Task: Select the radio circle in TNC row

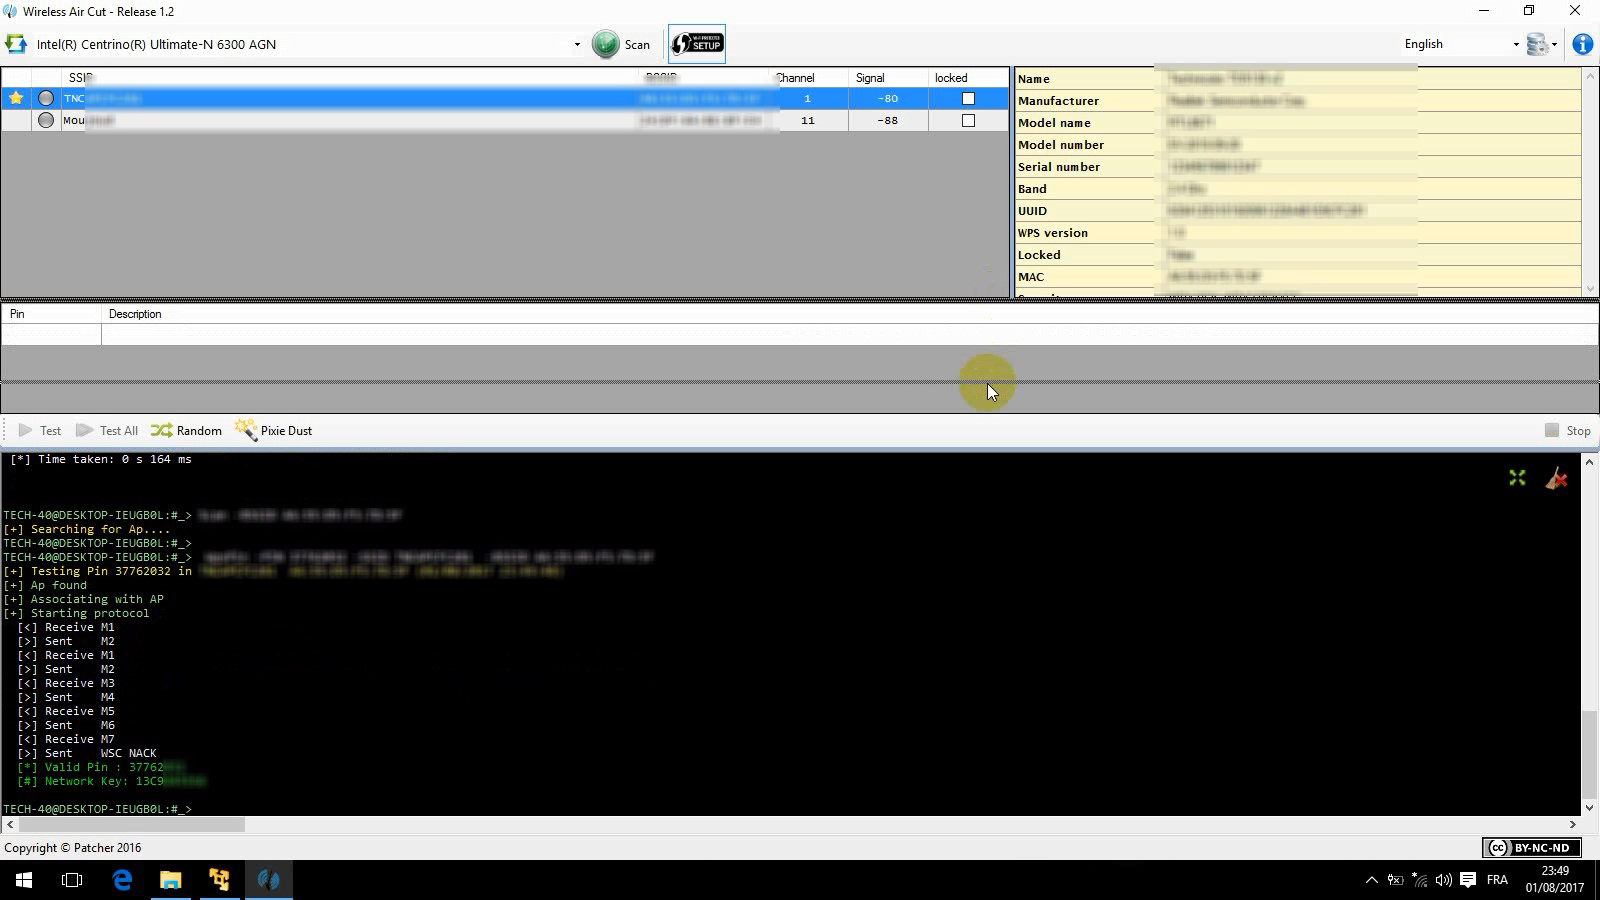Action: coord(46,98)
